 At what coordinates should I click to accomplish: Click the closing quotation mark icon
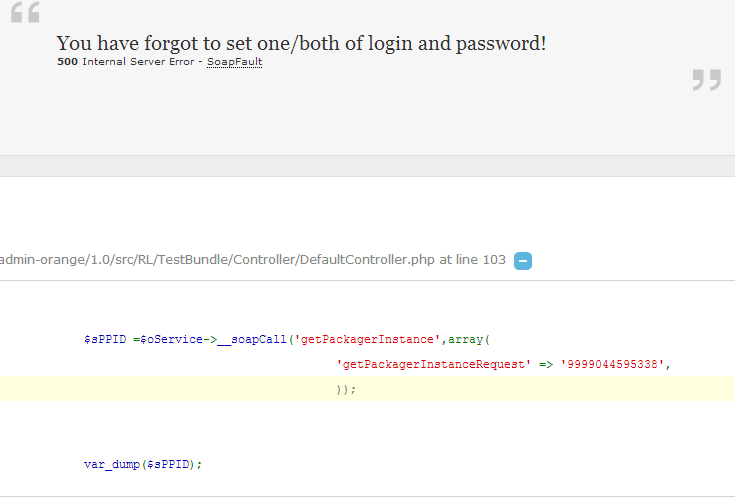706,80
